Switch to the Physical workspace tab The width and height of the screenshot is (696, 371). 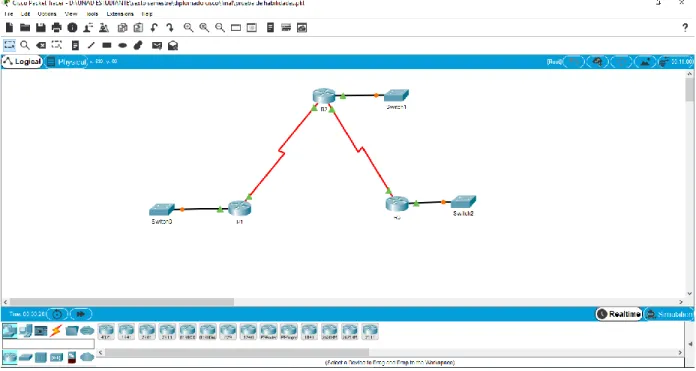[x=67, y=62]
